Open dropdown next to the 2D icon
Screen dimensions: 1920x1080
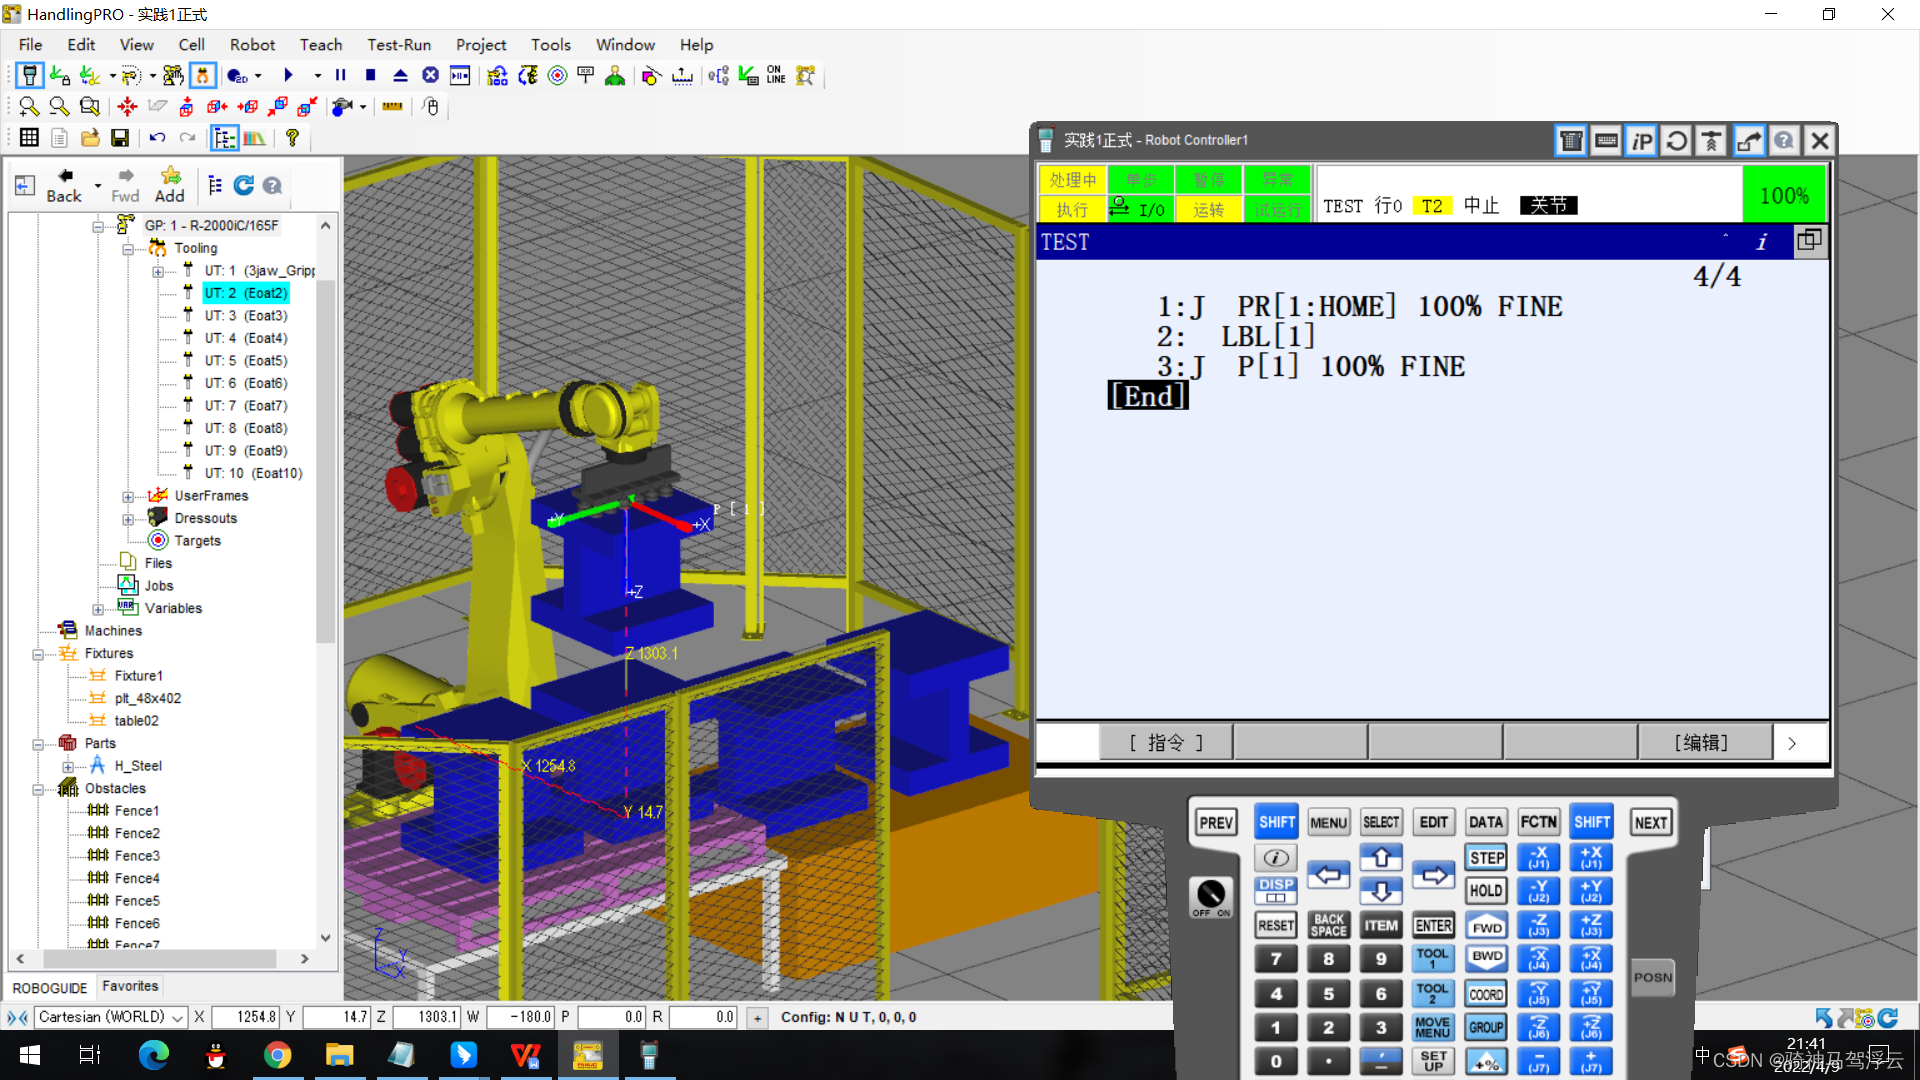258,76
